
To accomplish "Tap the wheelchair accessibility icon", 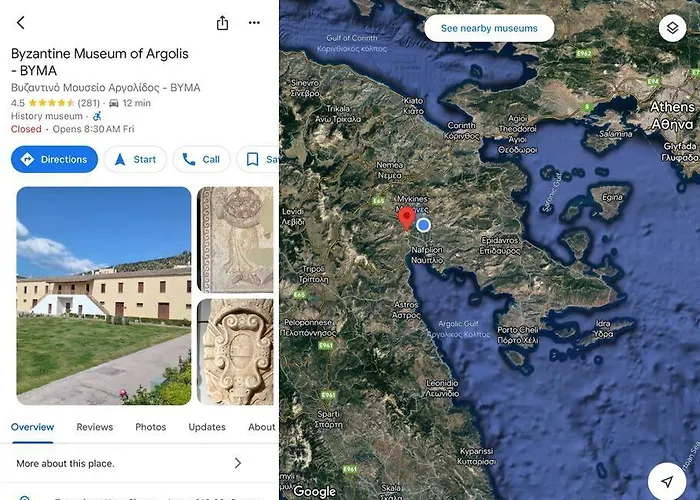I will (97, 116).
